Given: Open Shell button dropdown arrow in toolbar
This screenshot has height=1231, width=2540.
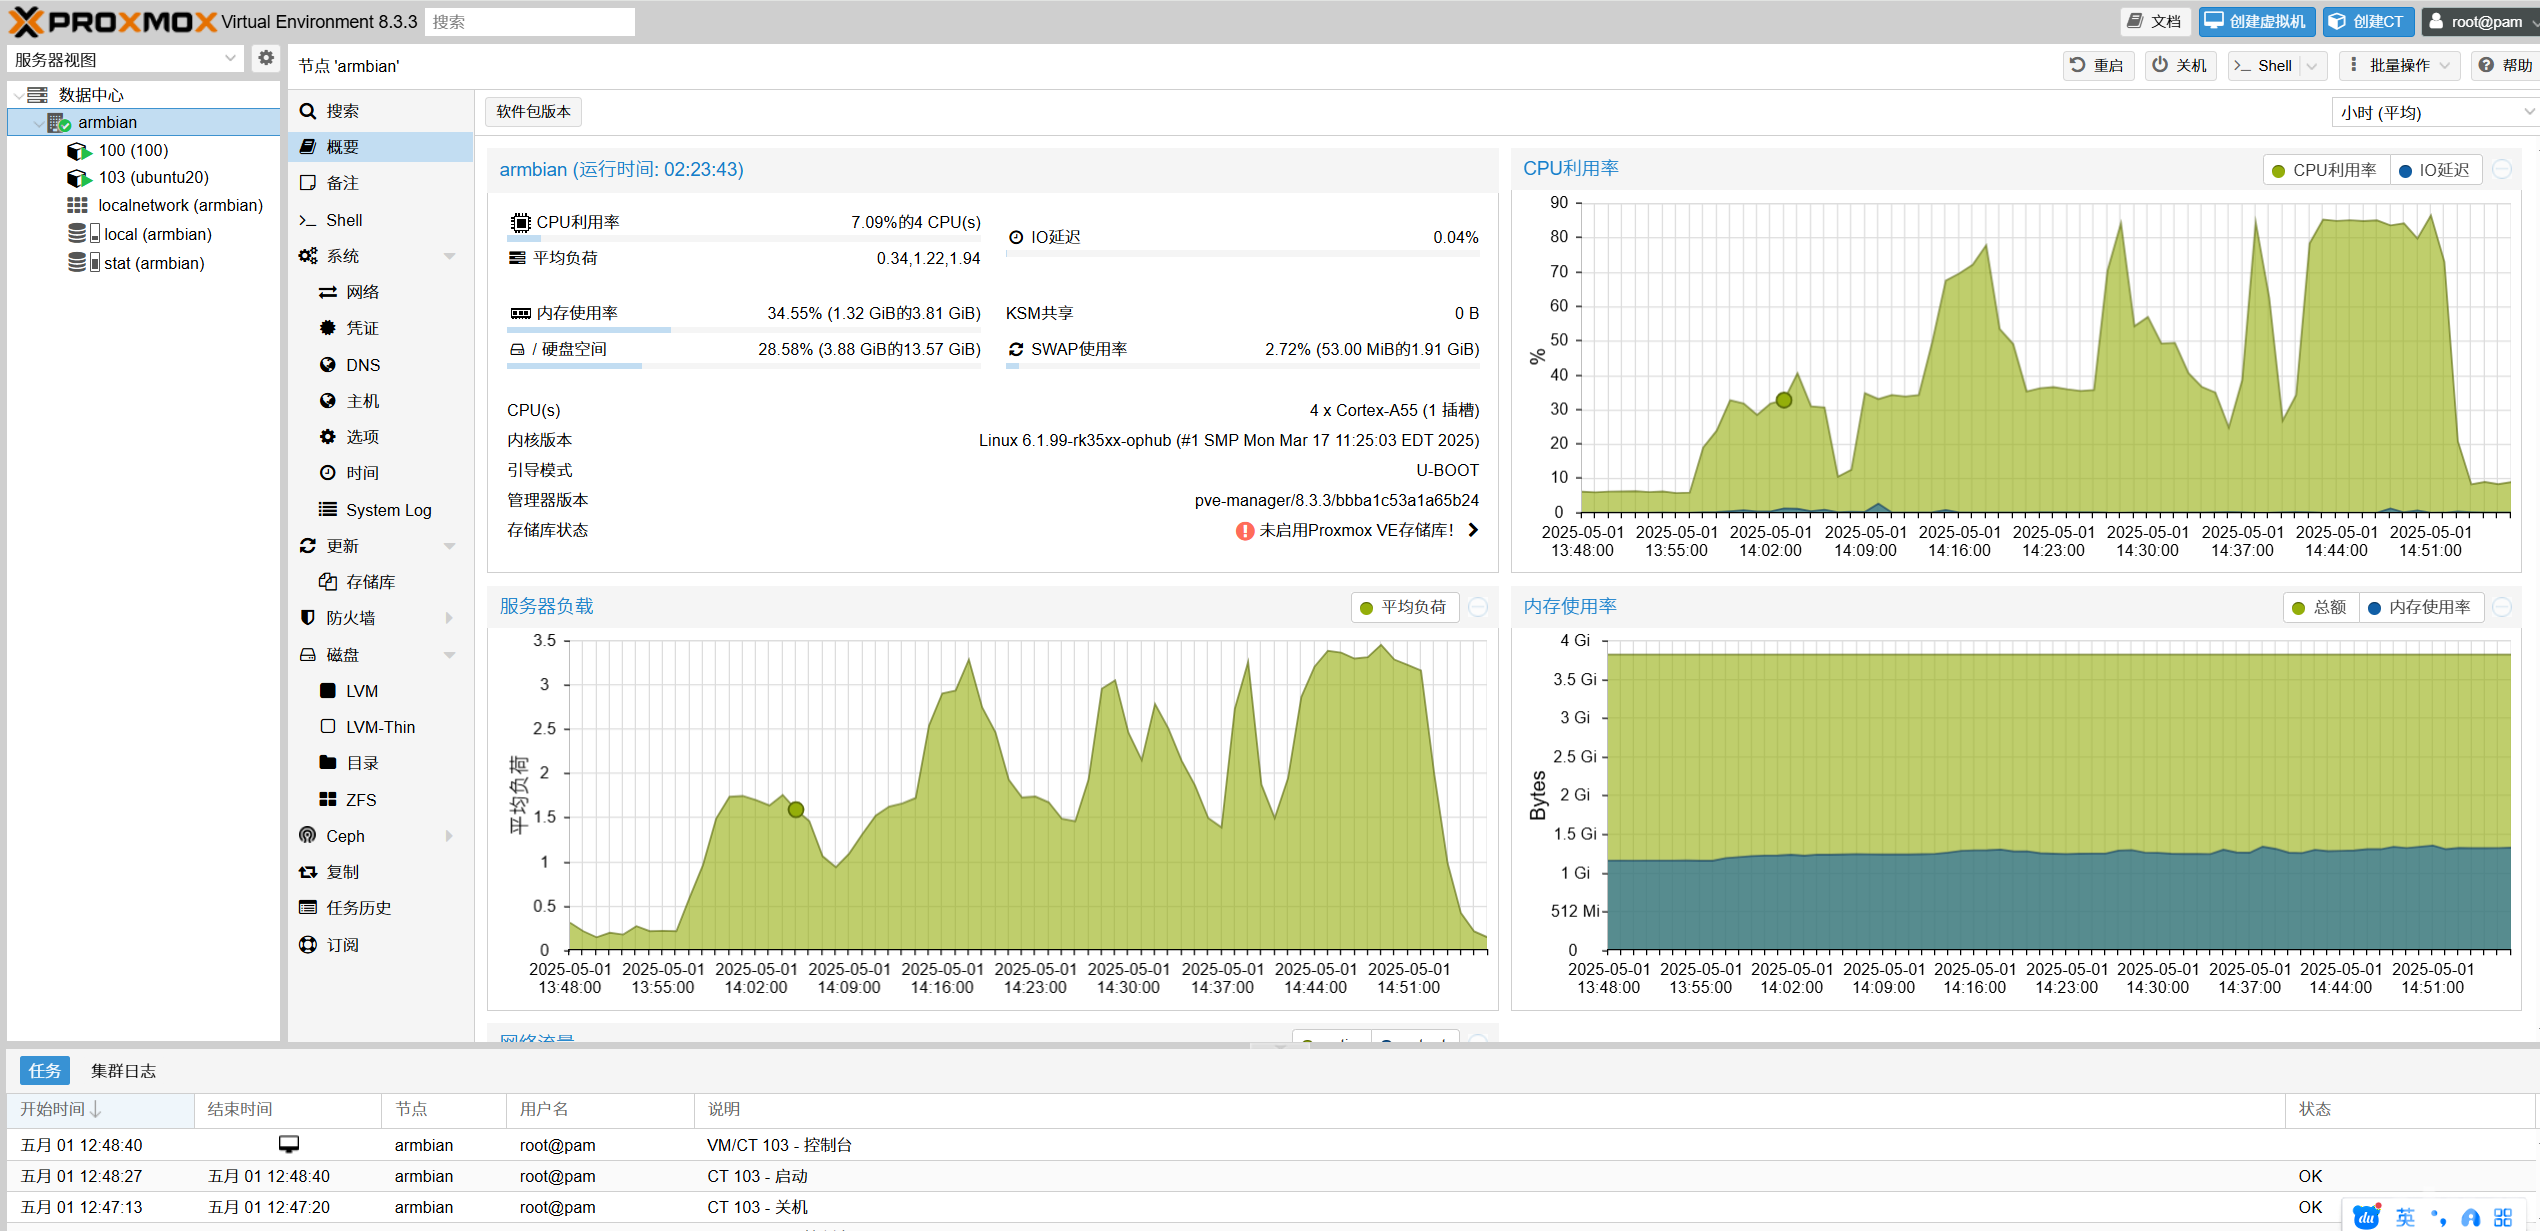Looking at the screenshot, I should [x=2312, y=66].
